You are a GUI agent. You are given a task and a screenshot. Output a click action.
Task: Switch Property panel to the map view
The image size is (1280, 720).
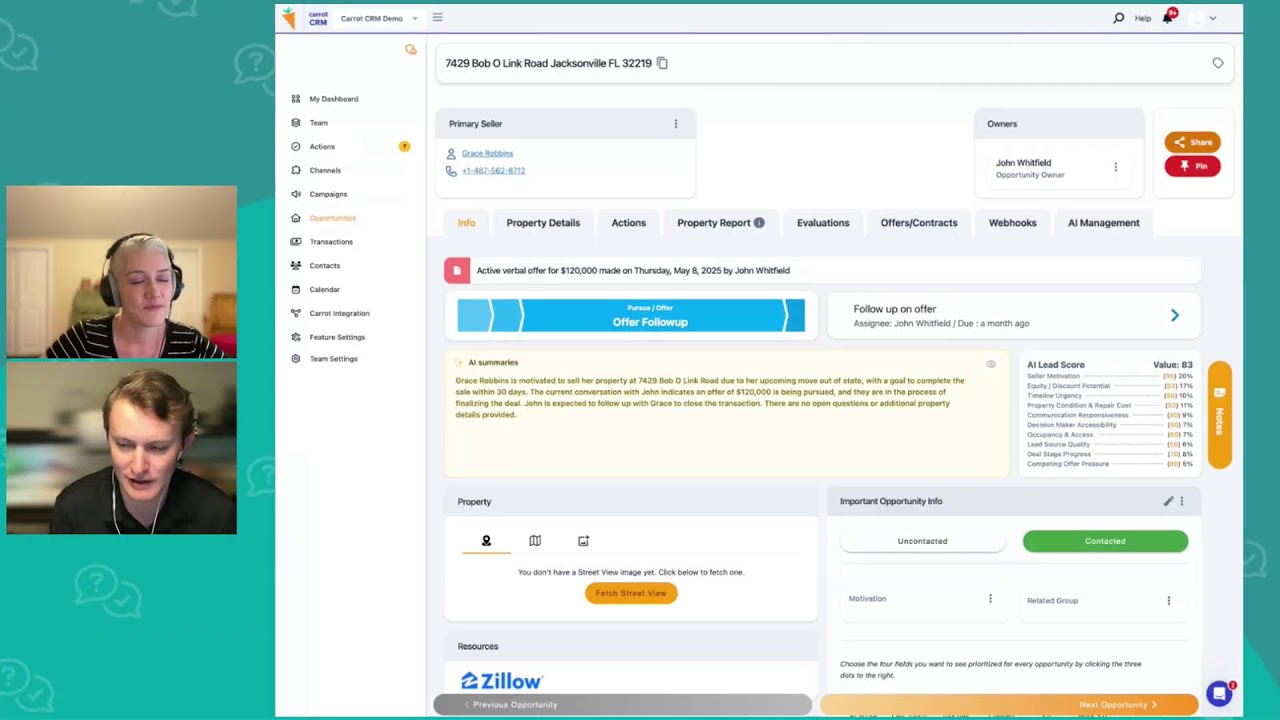[535, 541]
